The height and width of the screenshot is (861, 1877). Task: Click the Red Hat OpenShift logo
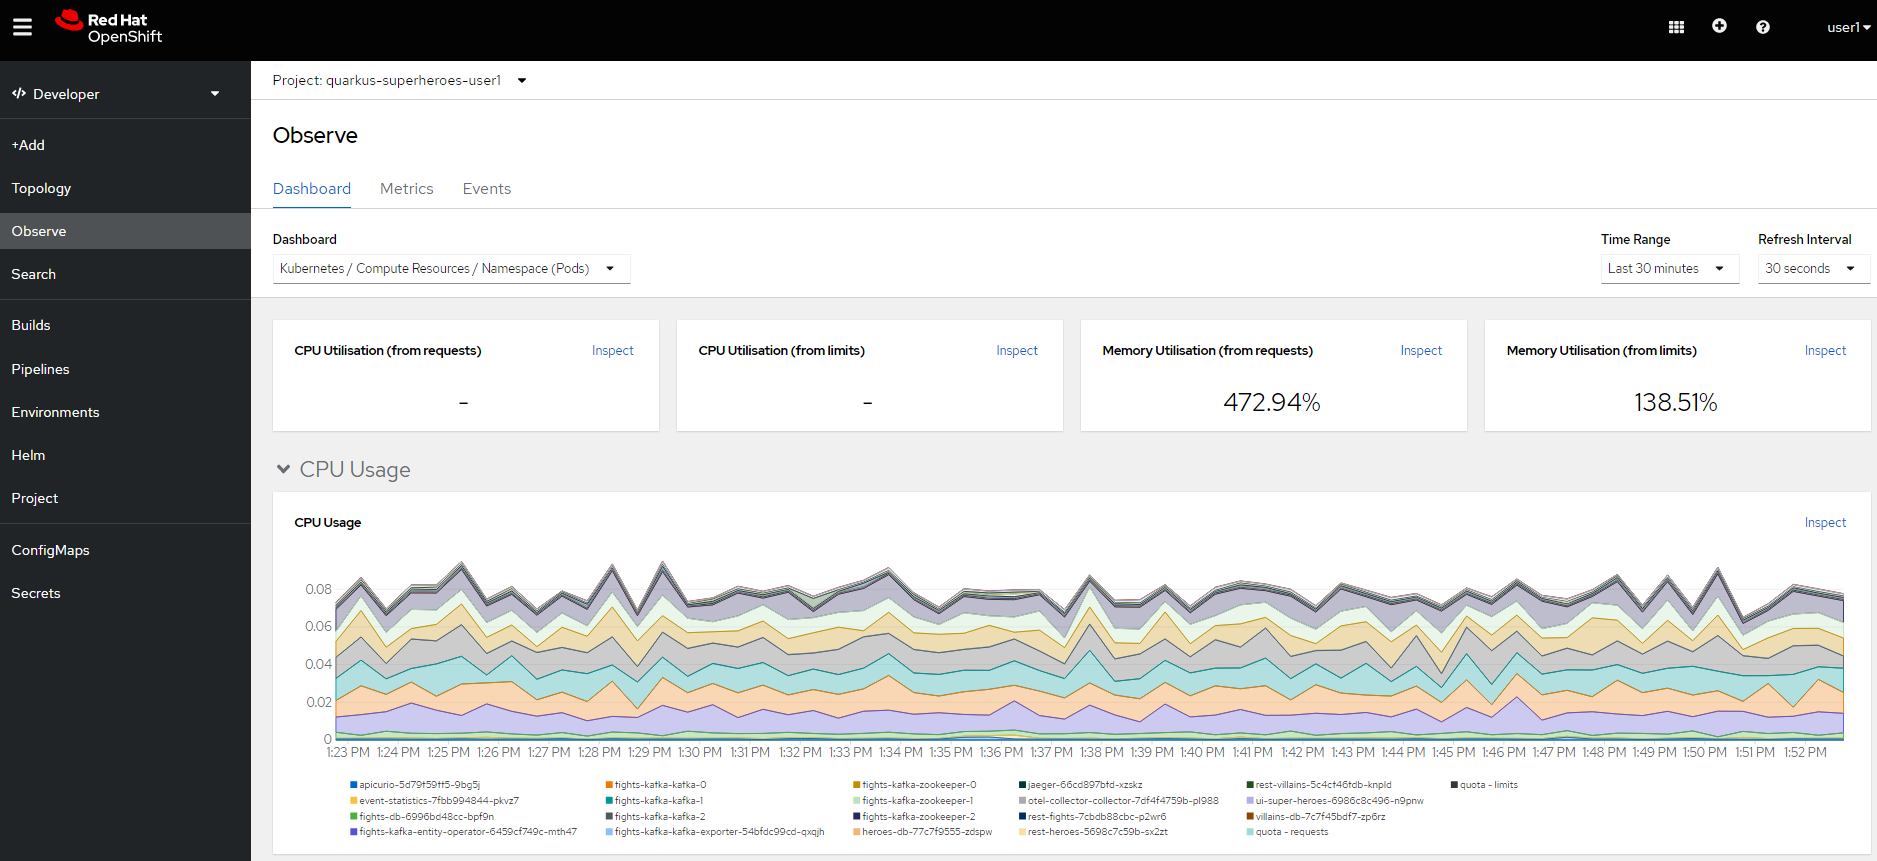108,27
